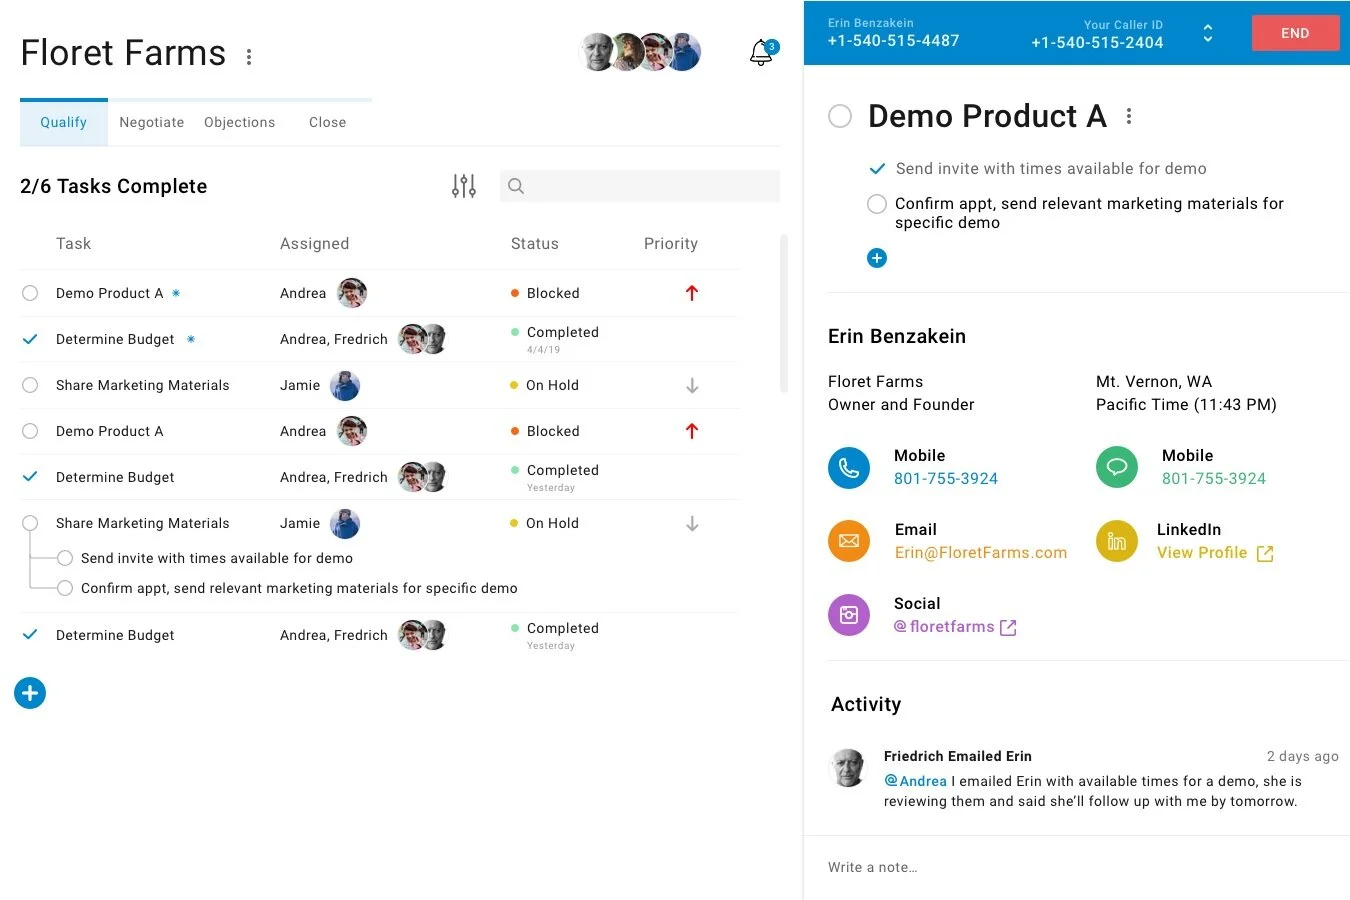
Task: Click the task list scrollbar
Action: pyautogui.click(x=784, y=314)
